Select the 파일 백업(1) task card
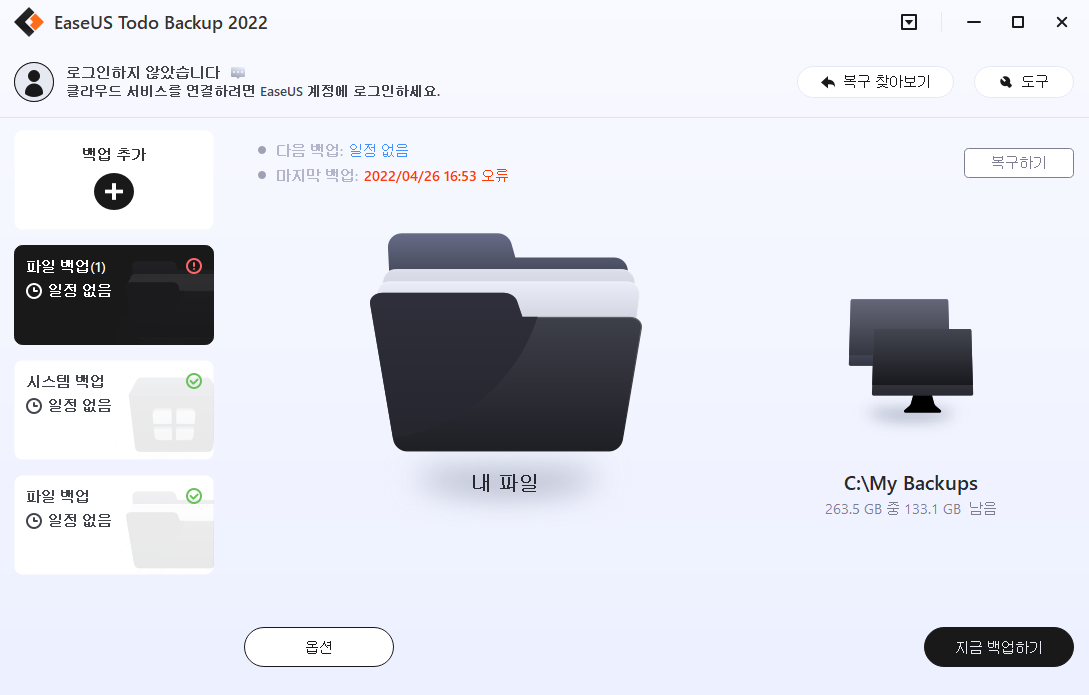The width and height of the screenshot is (1089, 695). coord(114,295)
